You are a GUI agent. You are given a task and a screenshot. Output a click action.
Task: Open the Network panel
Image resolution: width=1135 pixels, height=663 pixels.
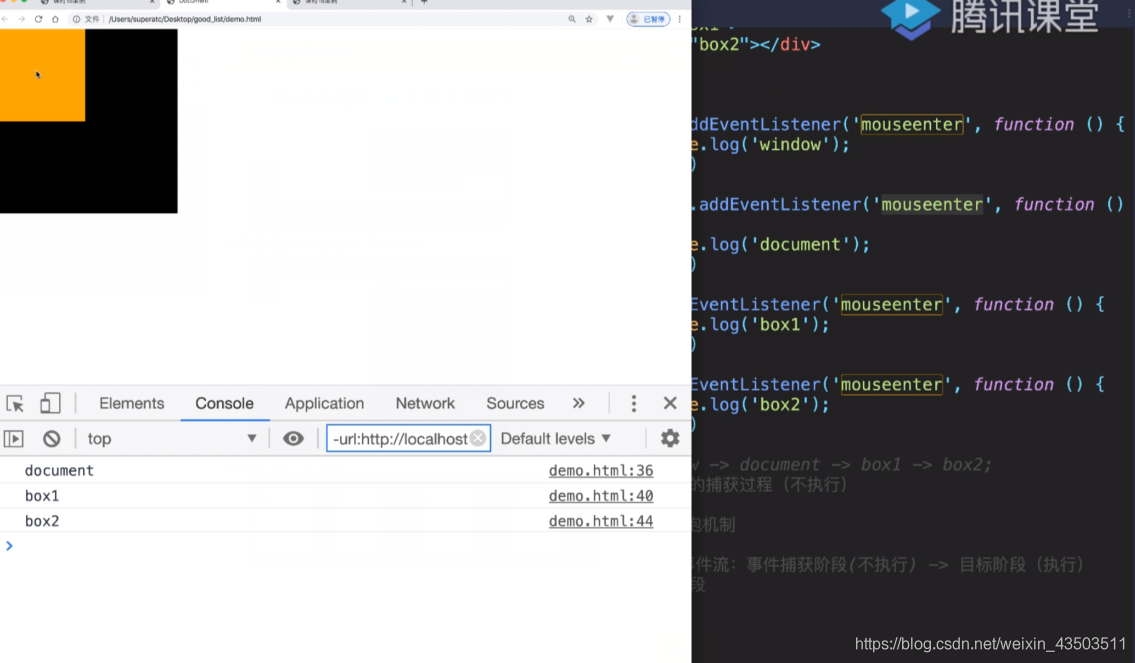[x=425, y=403]
